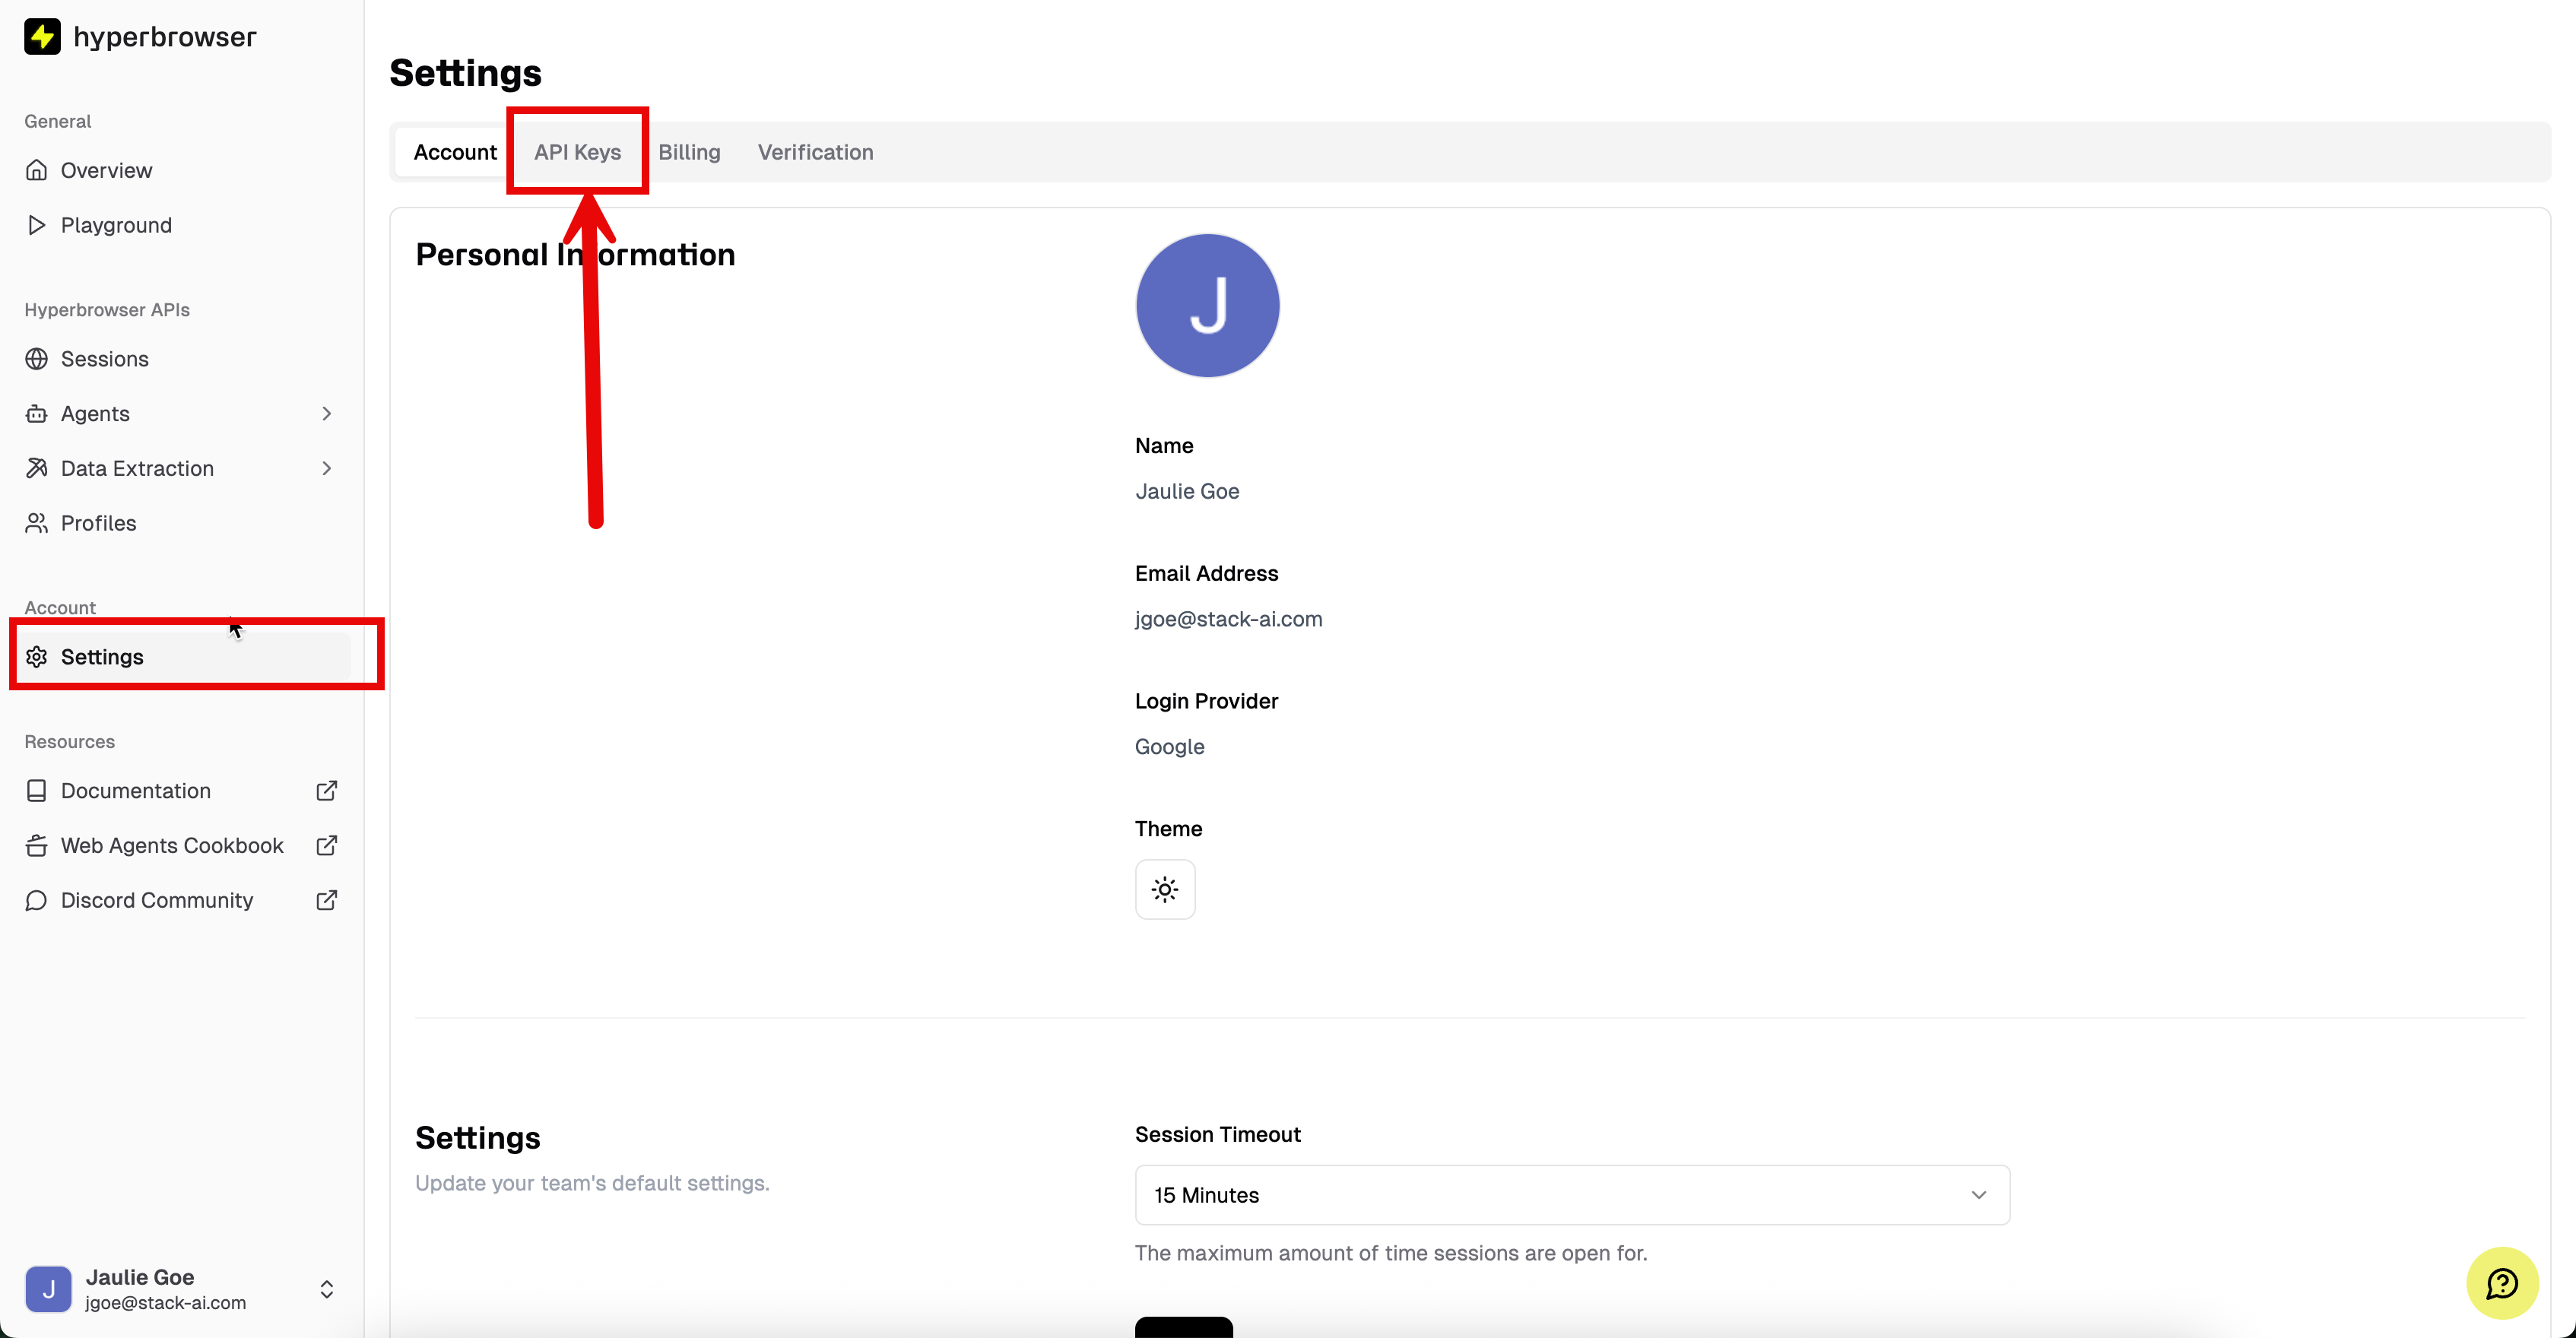Image resolution: width=2576 pixels, height=1338 pixels.
Task: Select Settings in the sidebar
Action: point(102,657)
